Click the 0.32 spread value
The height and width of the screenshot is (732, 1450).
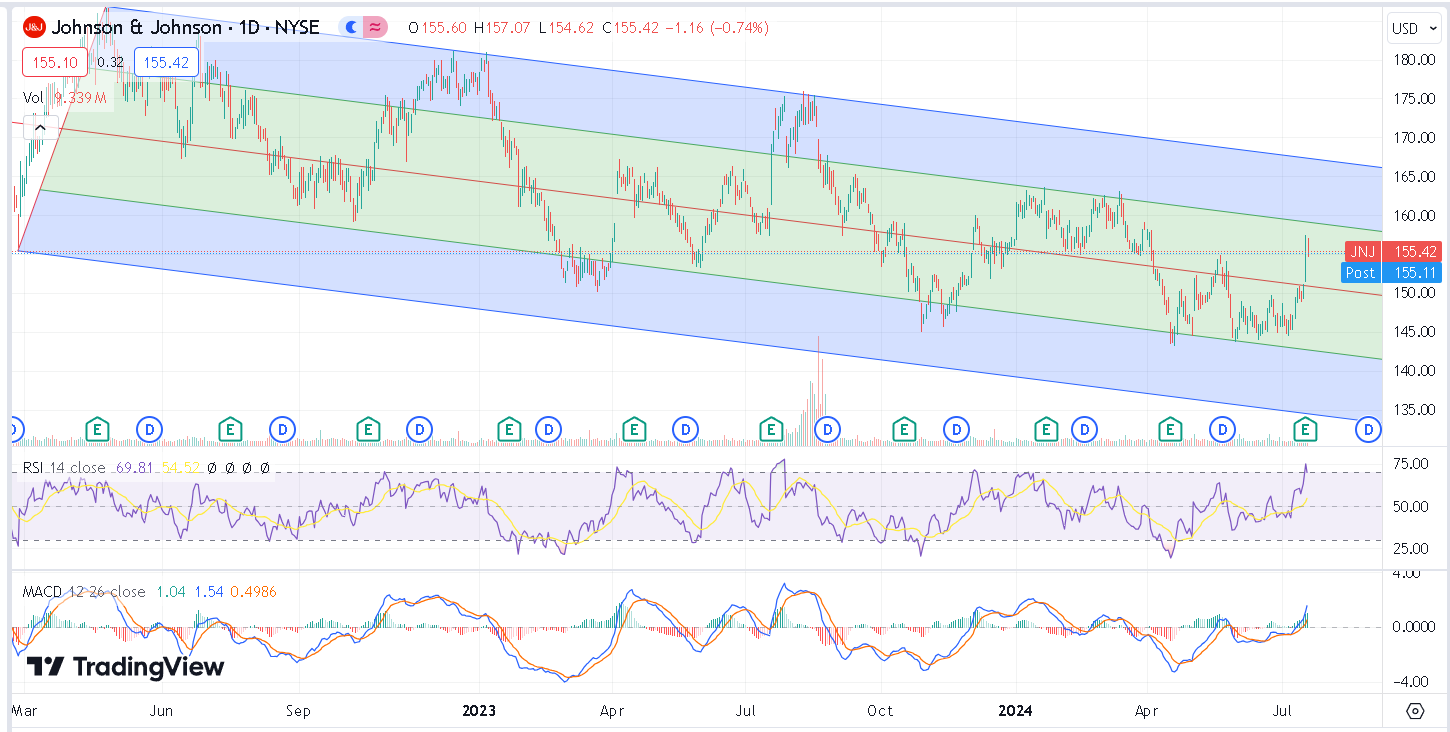pyautogui.click(x=111, y=62)
